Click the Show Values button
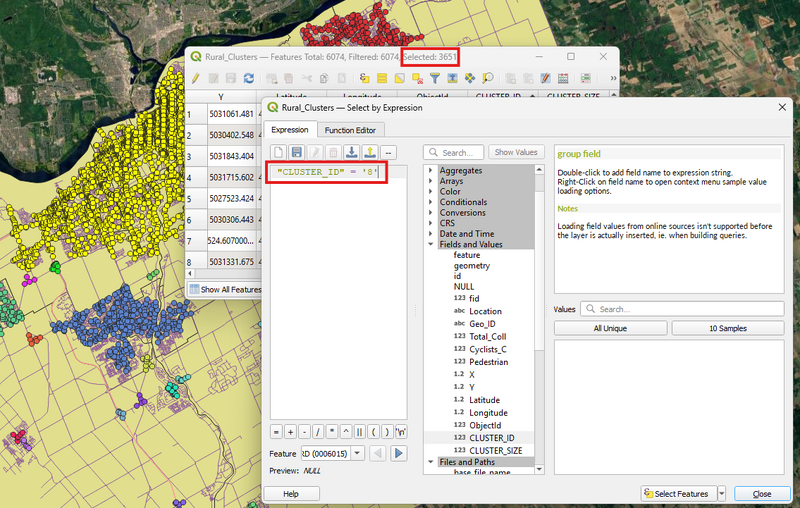 [516, 152]
